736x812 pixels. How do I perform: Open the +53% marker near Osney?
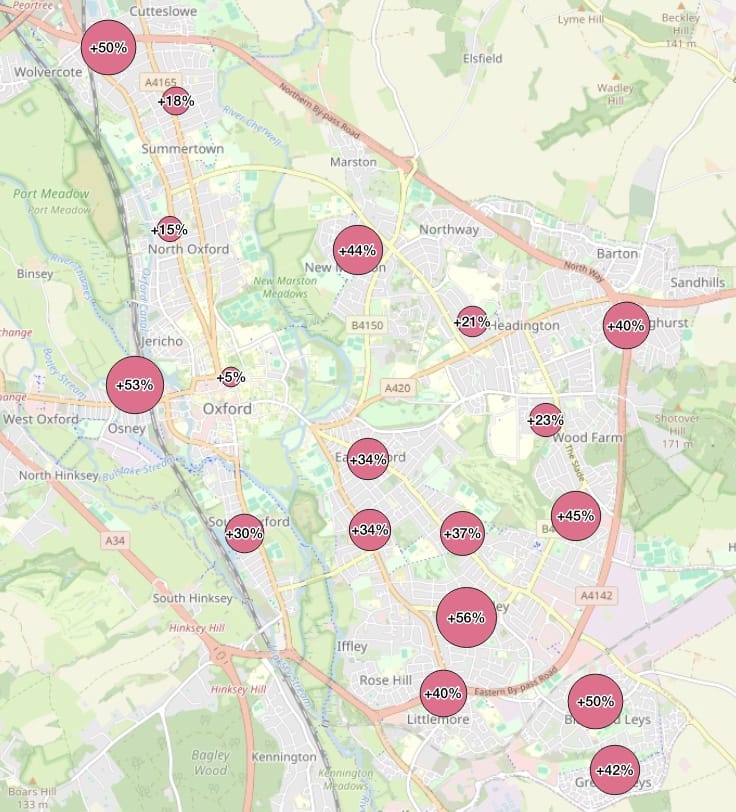click(135, 385)
